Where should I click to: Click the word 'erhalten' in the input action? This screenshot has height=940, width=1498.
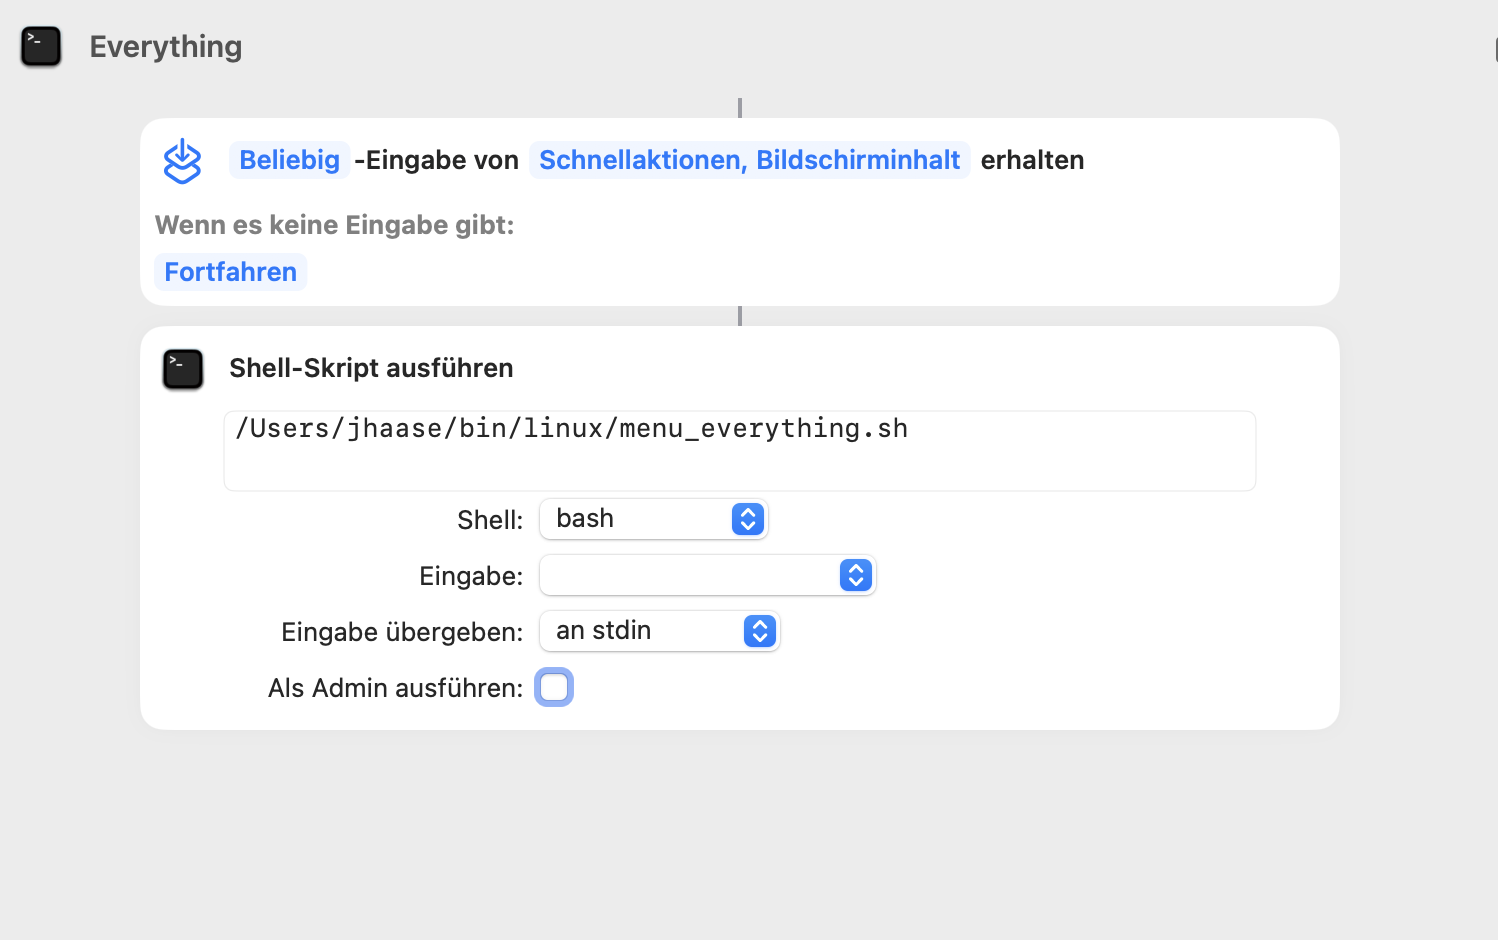click(x=1032, y=160)
